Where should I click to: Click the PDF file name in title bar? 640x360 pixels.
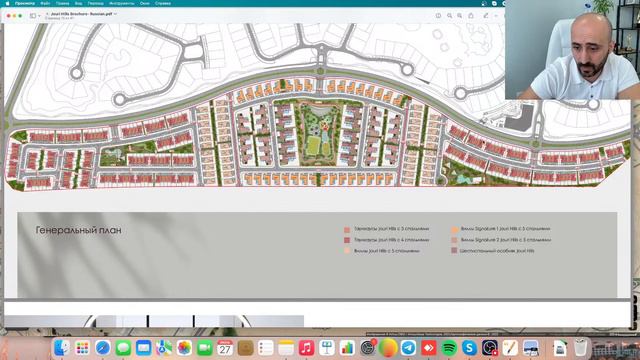point(81,14)
